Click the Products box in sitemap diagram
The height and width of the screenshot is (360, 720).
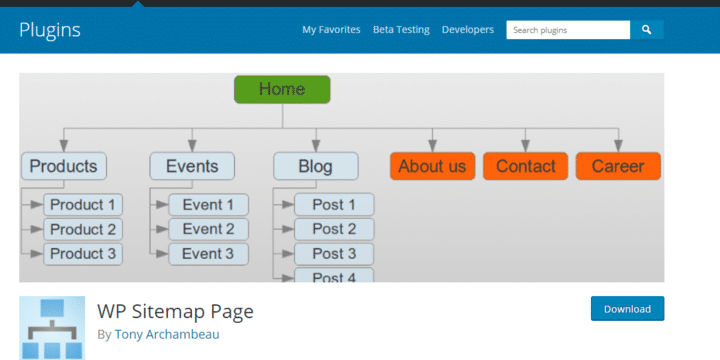click(x=64, y=166)
